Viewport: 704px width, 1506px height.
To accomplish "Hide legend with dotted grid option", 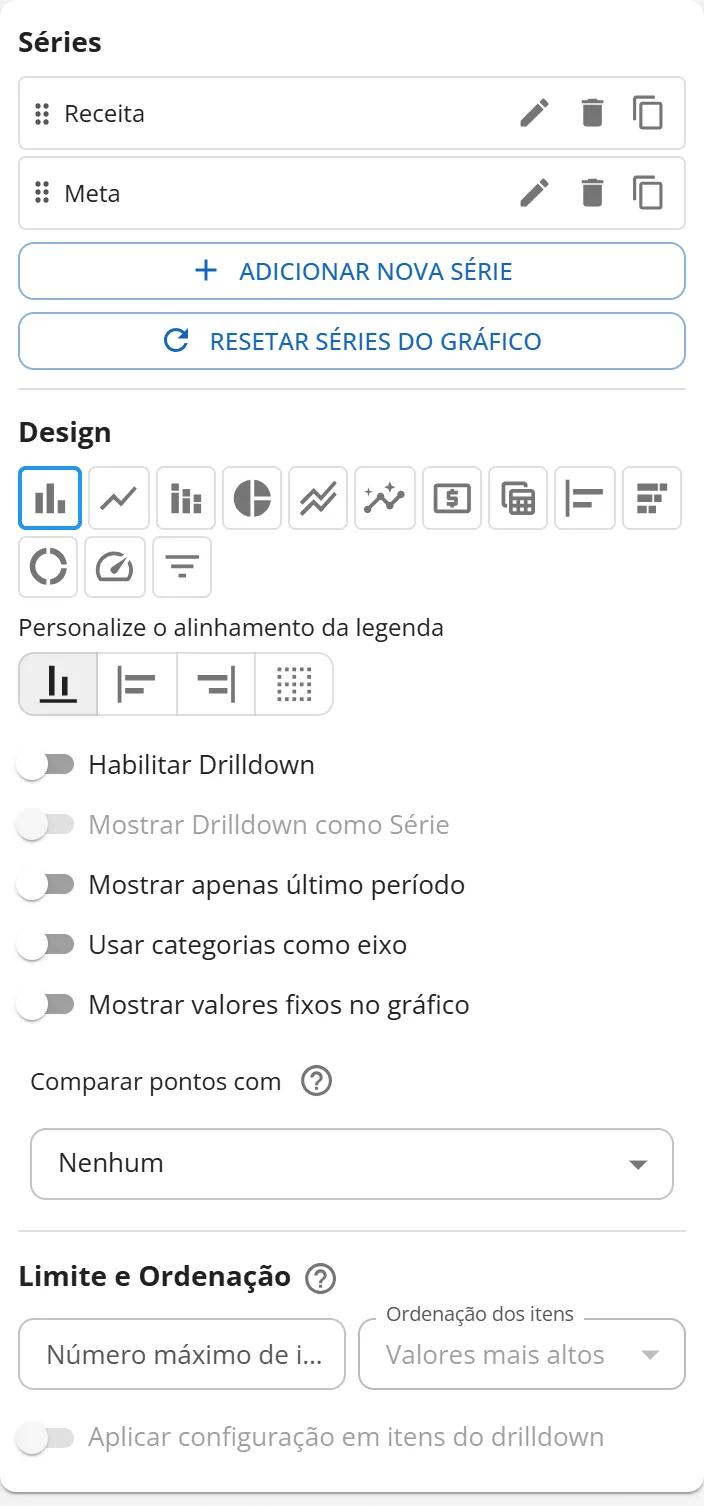I will (294, 684).
